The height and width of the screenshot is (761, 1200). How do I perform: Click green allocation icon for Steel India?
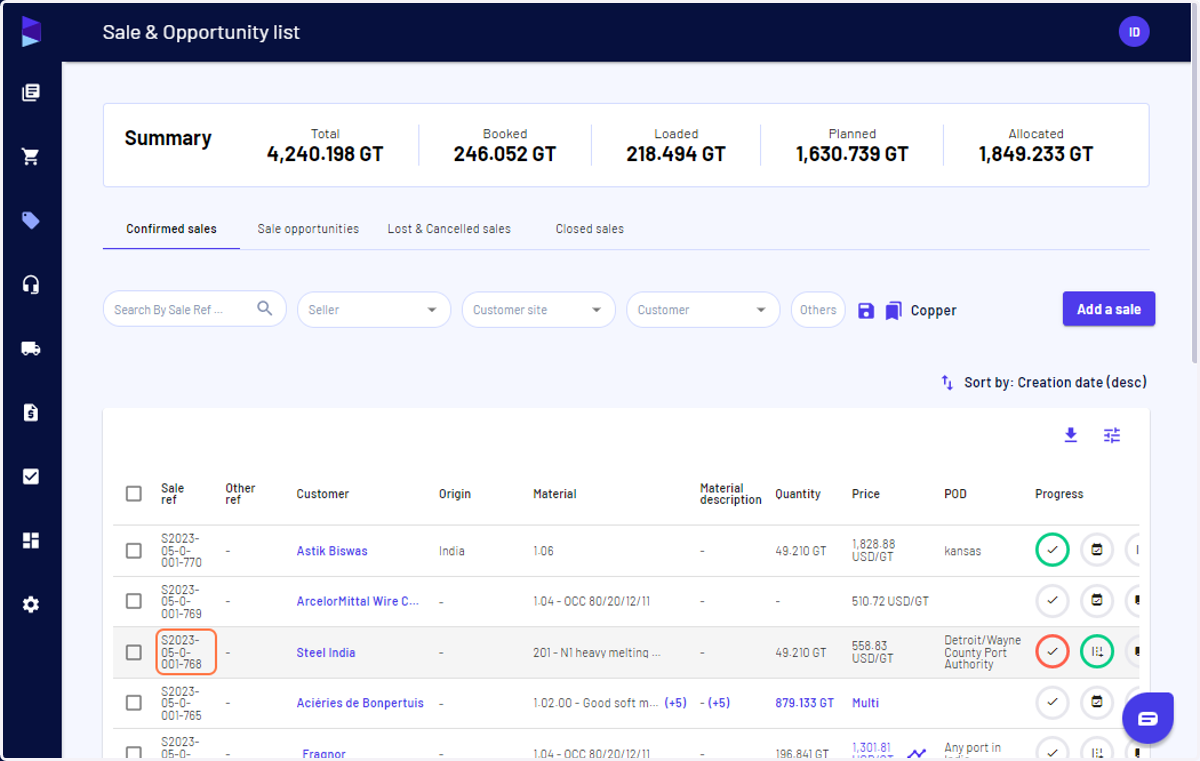pyautogui.click(x=1097, y=652)
